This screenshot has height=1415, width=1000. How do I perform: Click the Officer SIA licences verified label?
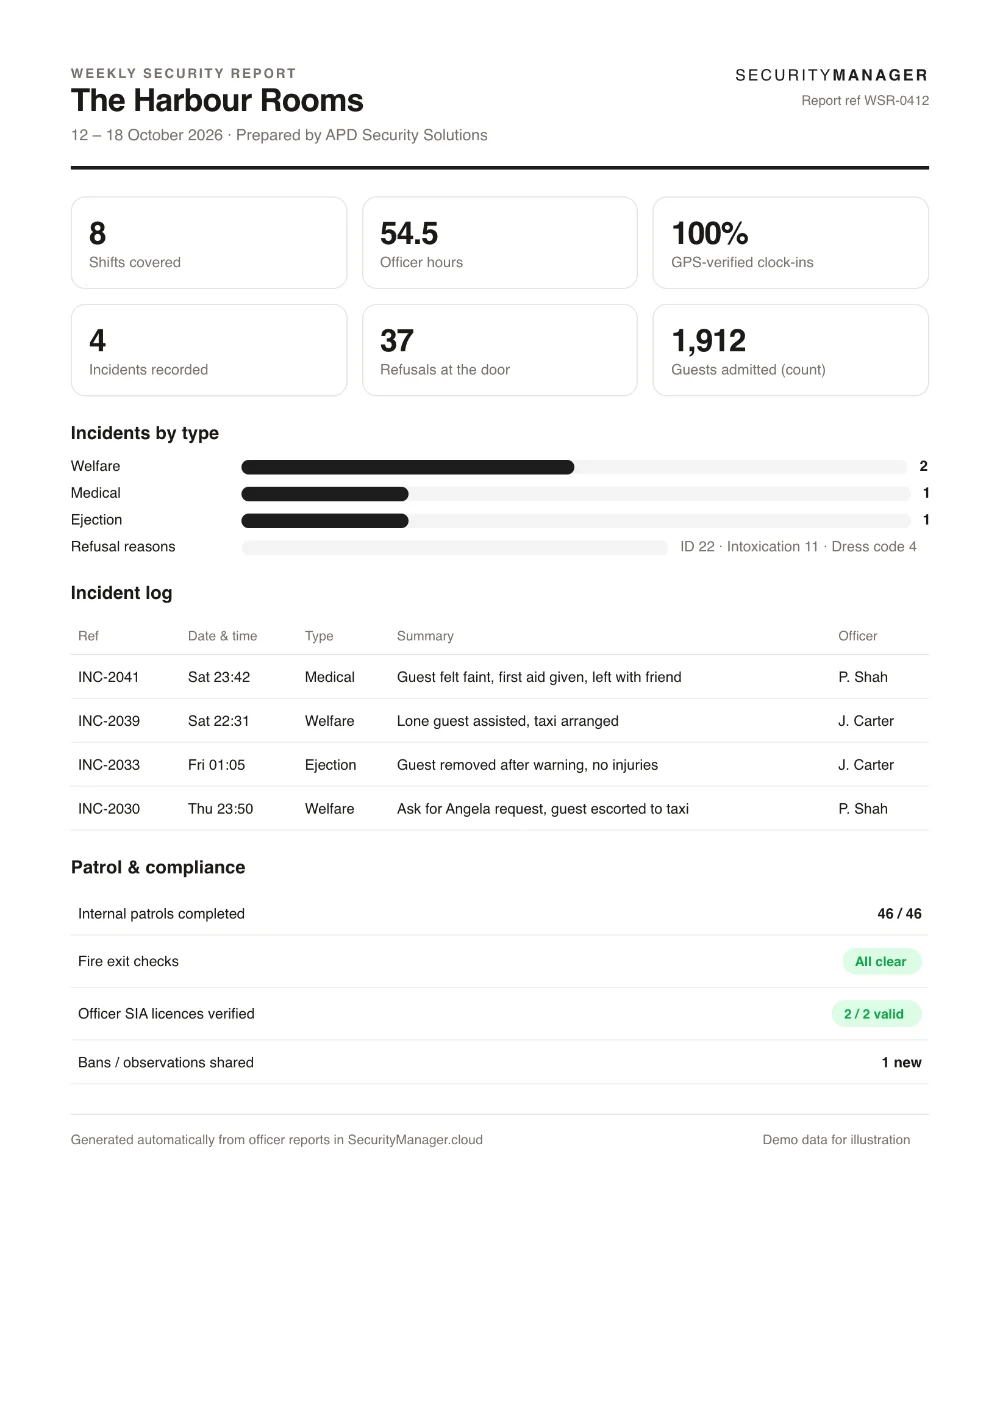pos(166,1013)
